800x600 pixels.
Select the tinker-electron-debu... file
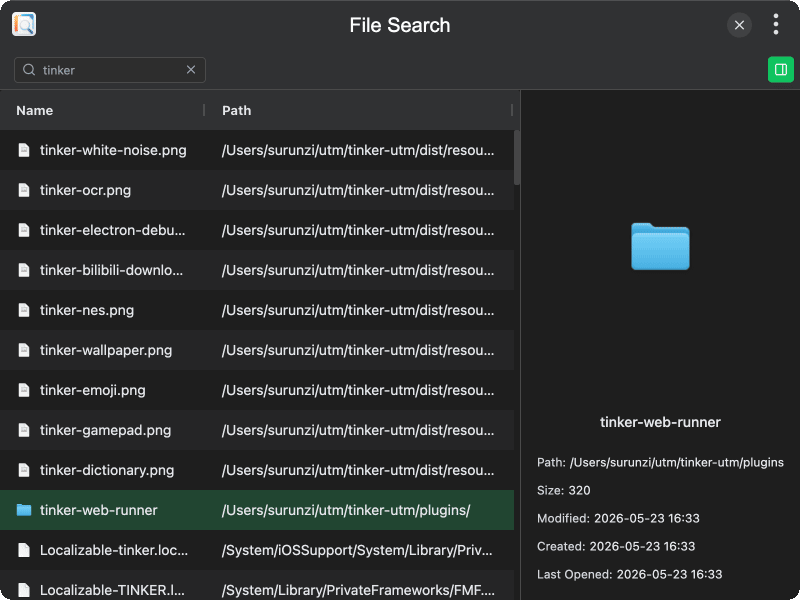[x=257, y=230]
